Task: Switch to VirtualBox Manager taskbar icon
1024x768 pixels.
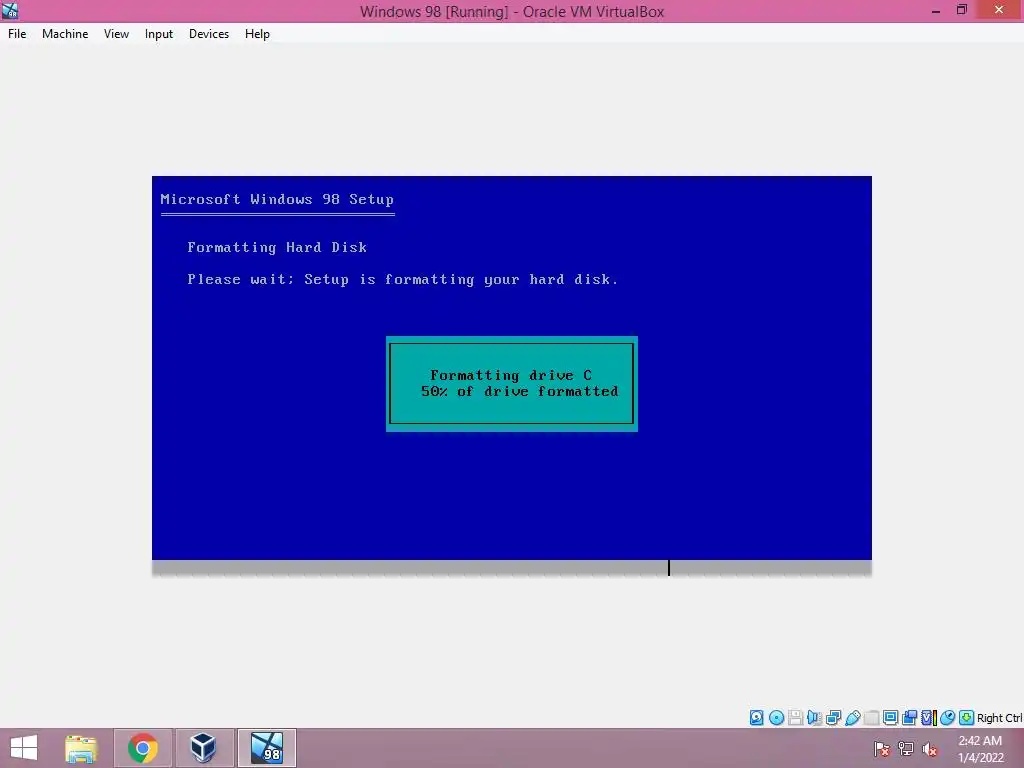Action: [x=203, y=748]
